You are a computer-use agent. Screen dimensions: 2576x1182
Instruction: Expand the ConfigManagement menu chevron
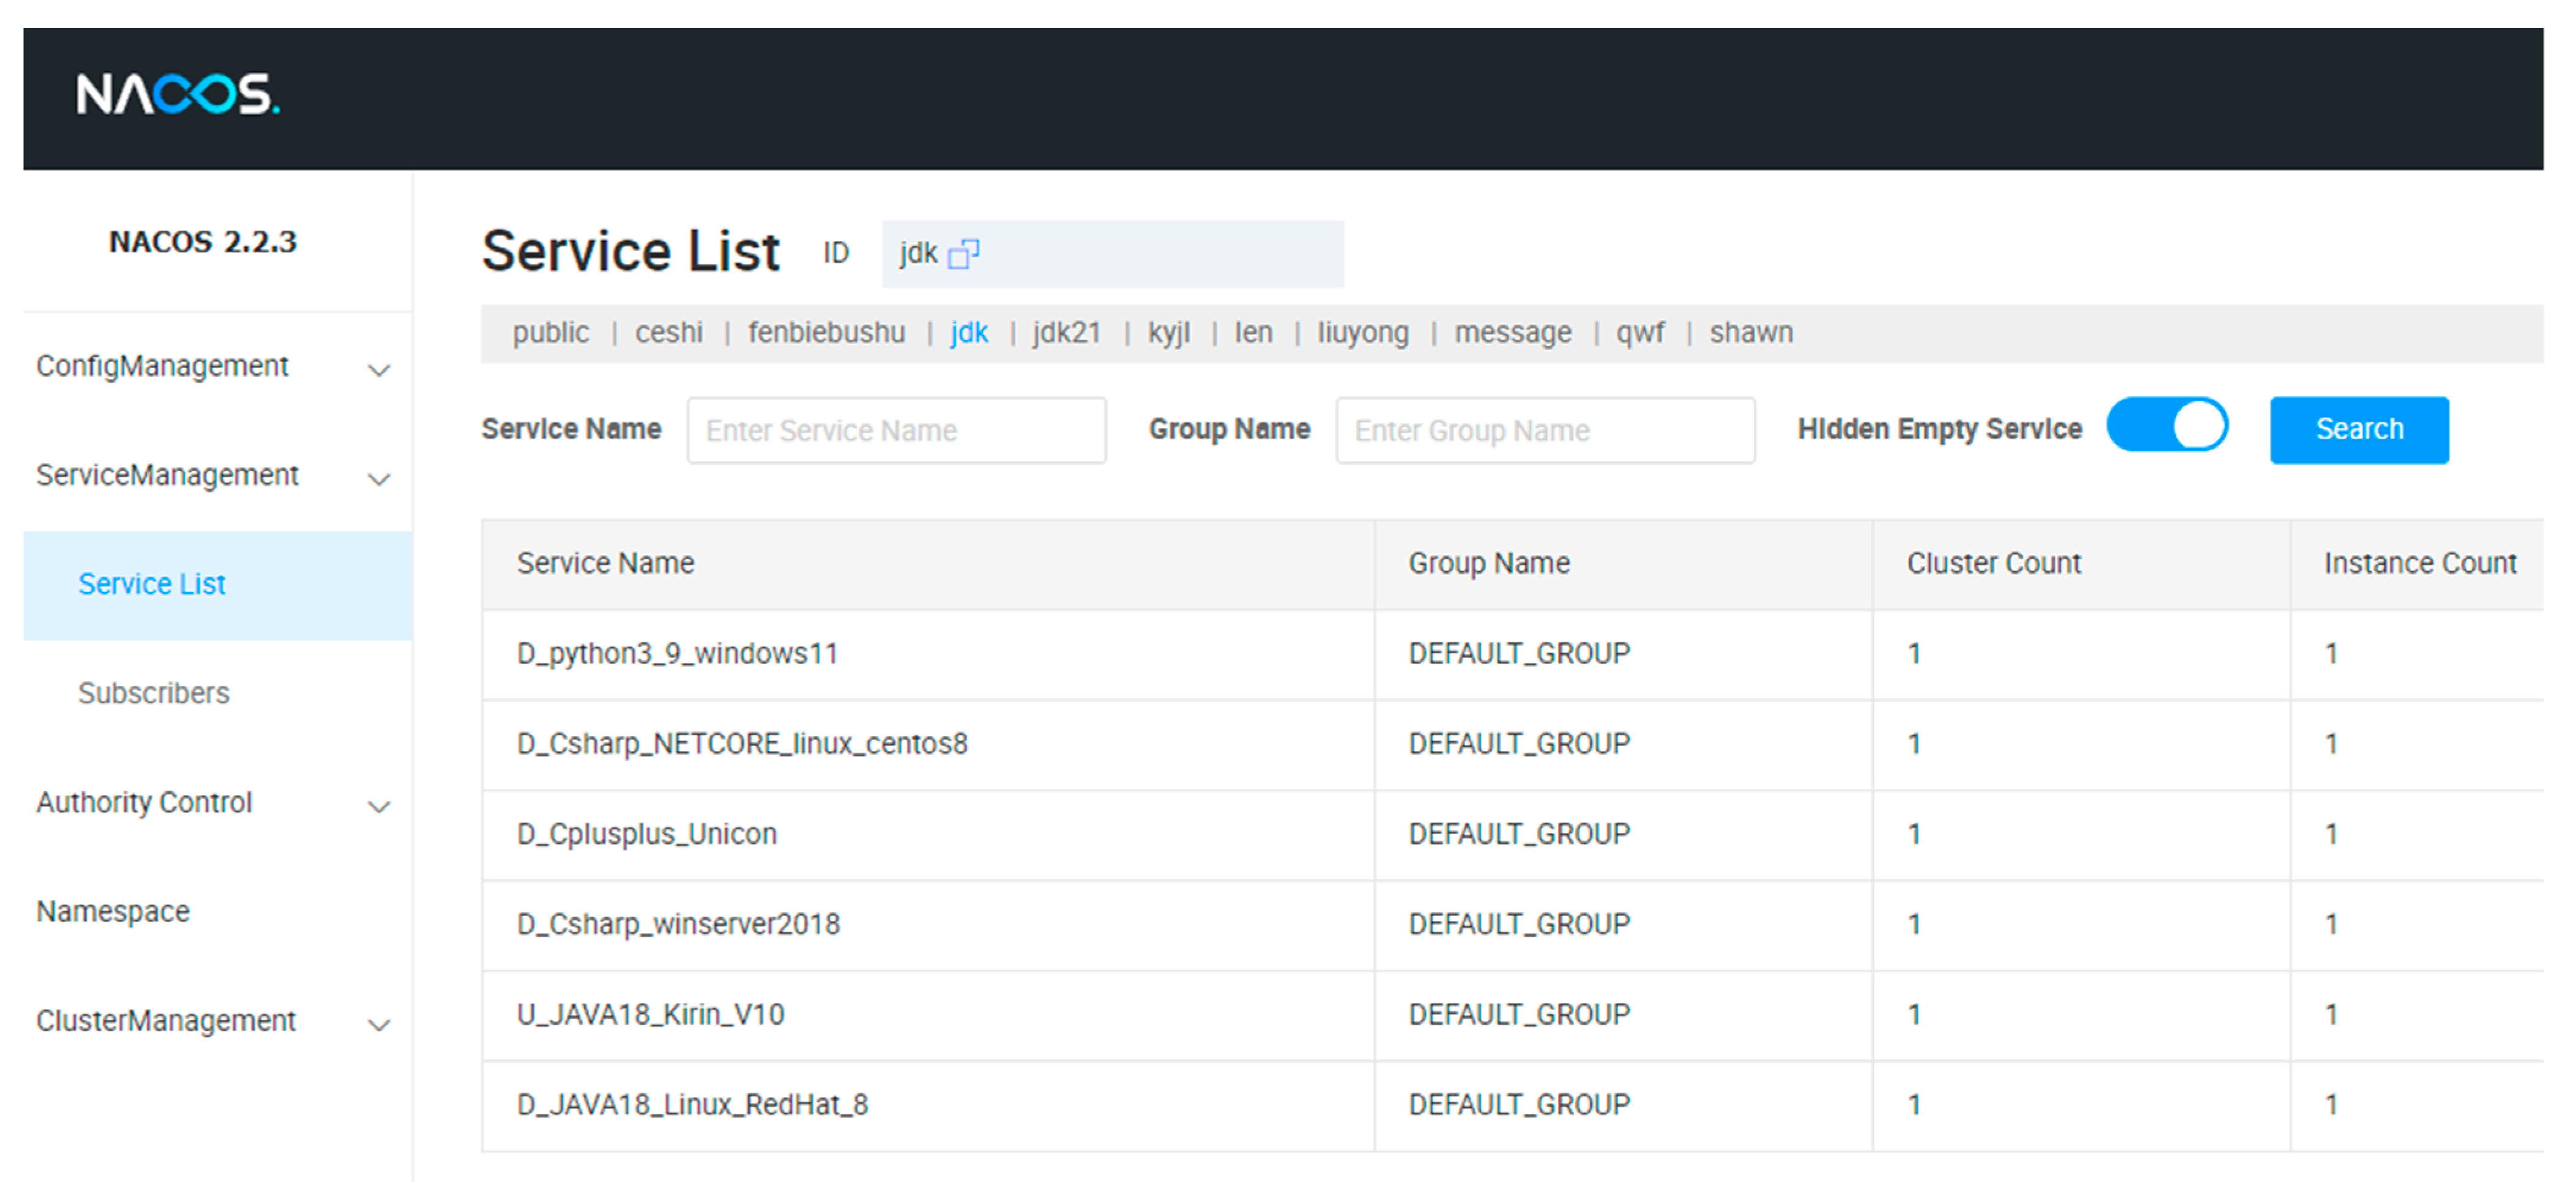pos(379,370)
